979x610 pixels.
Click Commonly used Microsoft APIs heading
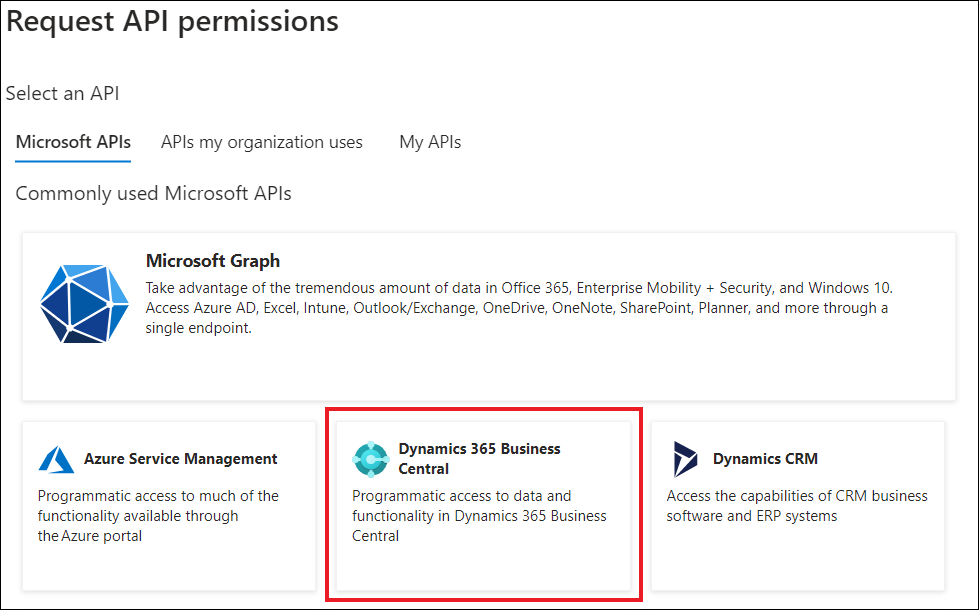point(154,194)
